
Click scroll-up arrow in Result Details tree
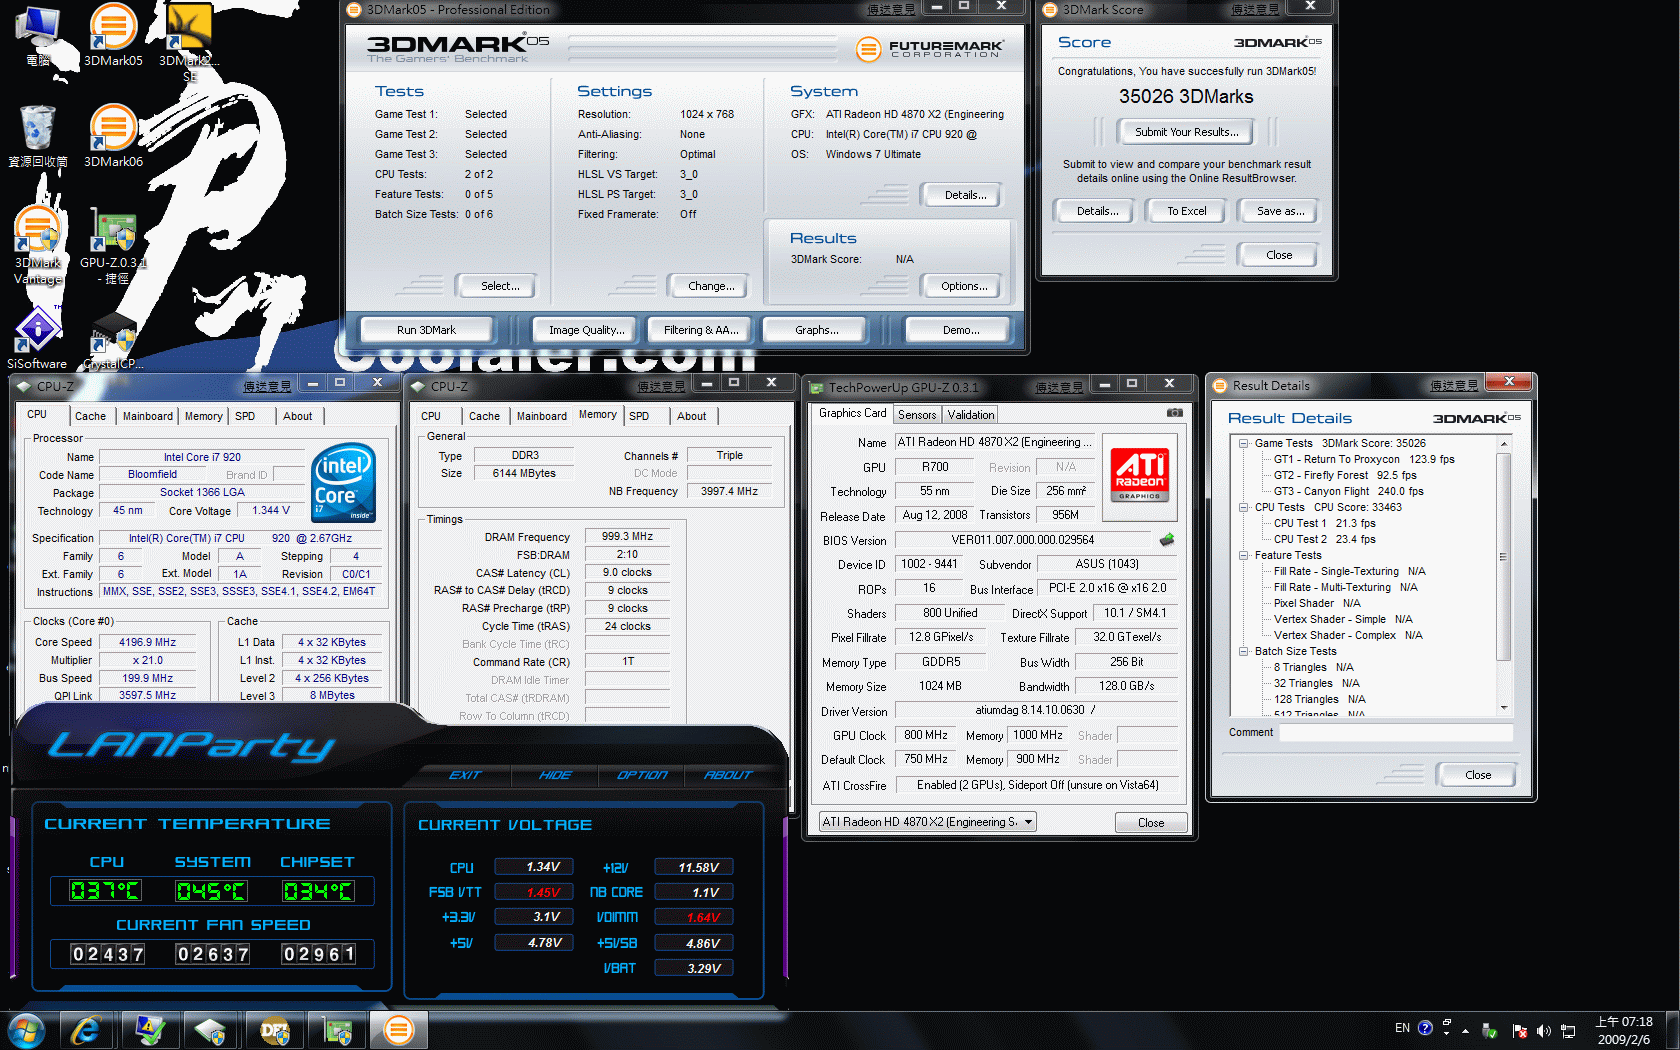pyautogui.click(x=1504, y=443)
